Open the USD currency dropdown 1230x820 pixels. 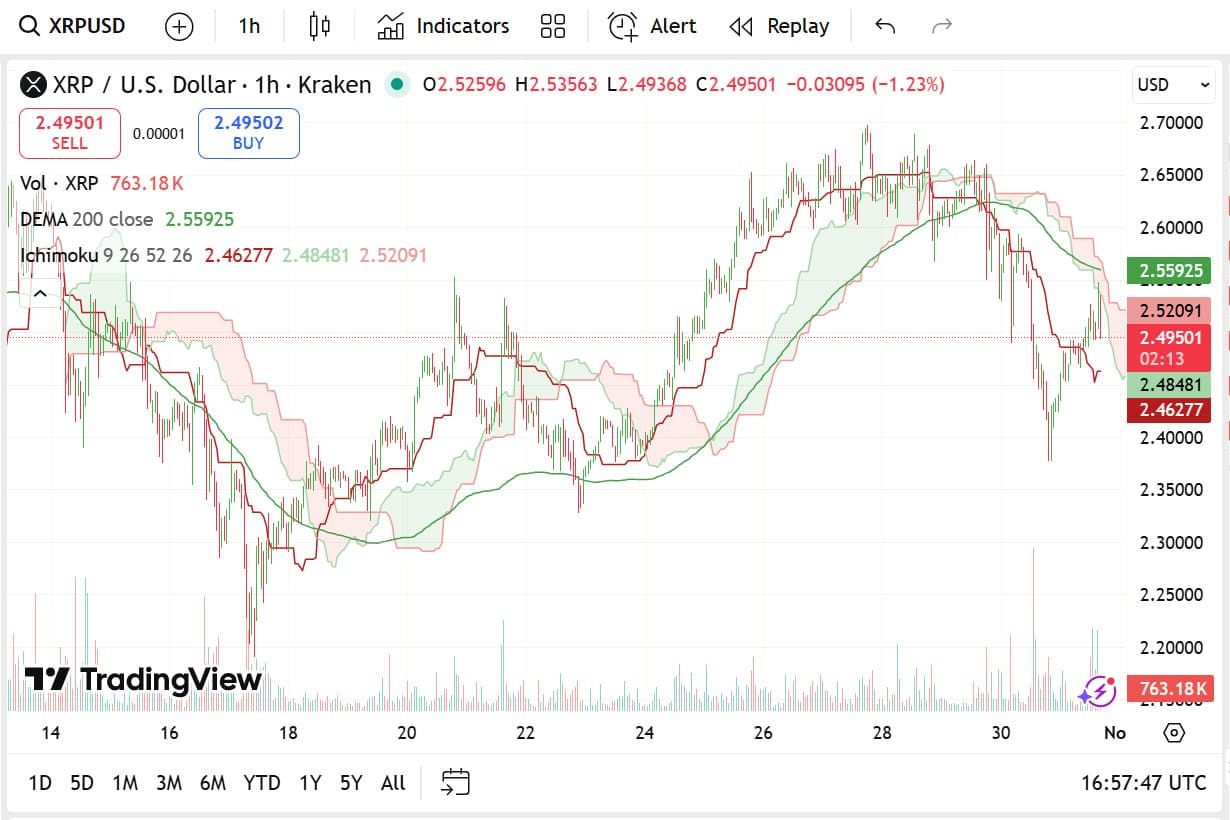(x=1173, y=85)
